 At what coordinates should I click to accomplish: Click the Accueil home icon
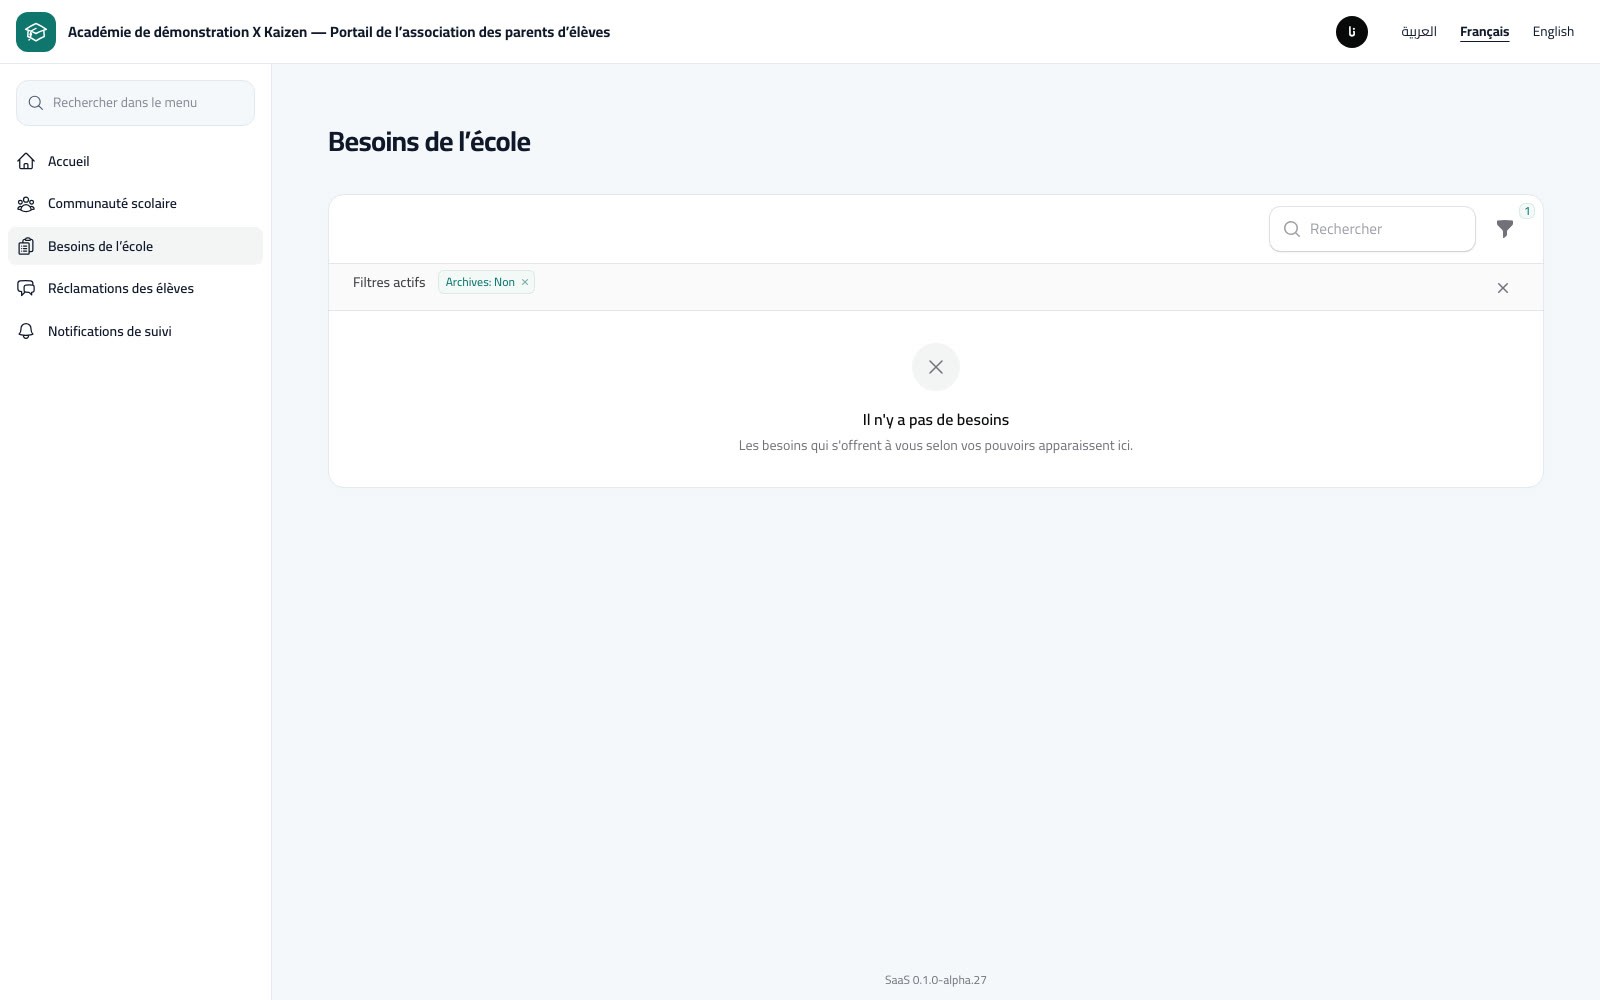click(27, 161)
